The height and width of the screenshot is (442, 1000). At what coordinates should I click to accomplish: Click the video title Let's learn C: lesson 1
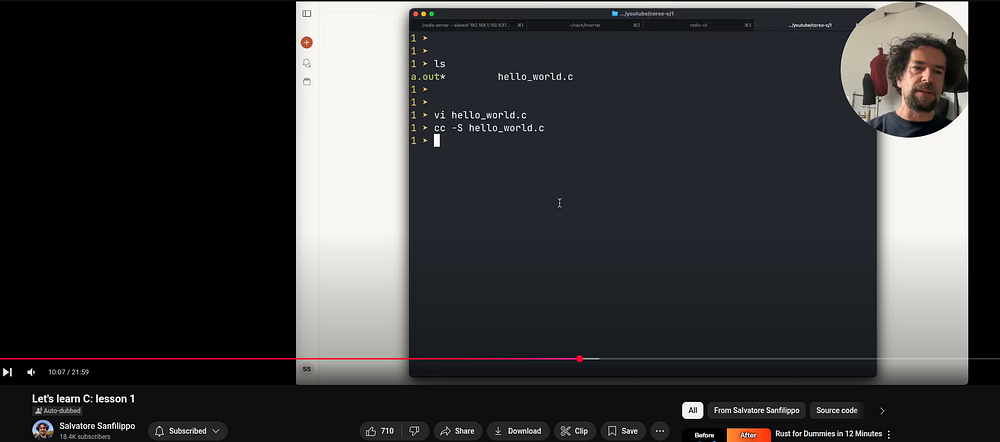point(84,399)
